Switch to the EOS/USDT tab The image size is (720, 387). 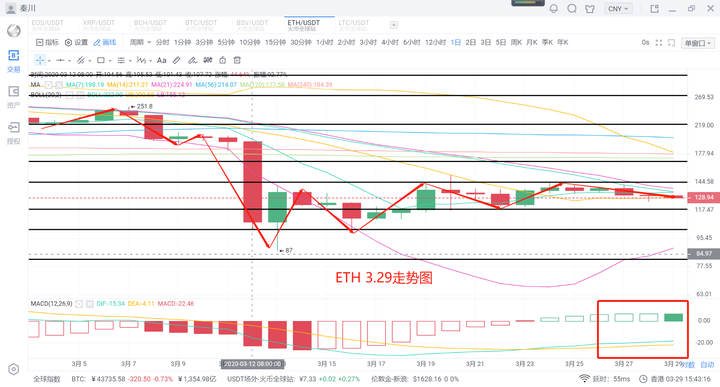(x=47, y=25)
